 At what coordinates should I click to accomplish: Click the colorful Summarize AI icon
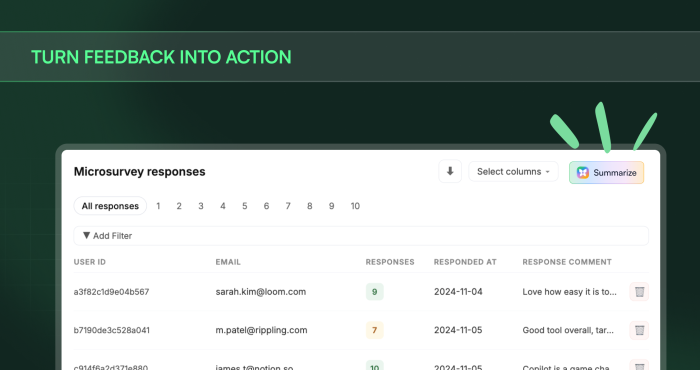[x=583, y=173]
